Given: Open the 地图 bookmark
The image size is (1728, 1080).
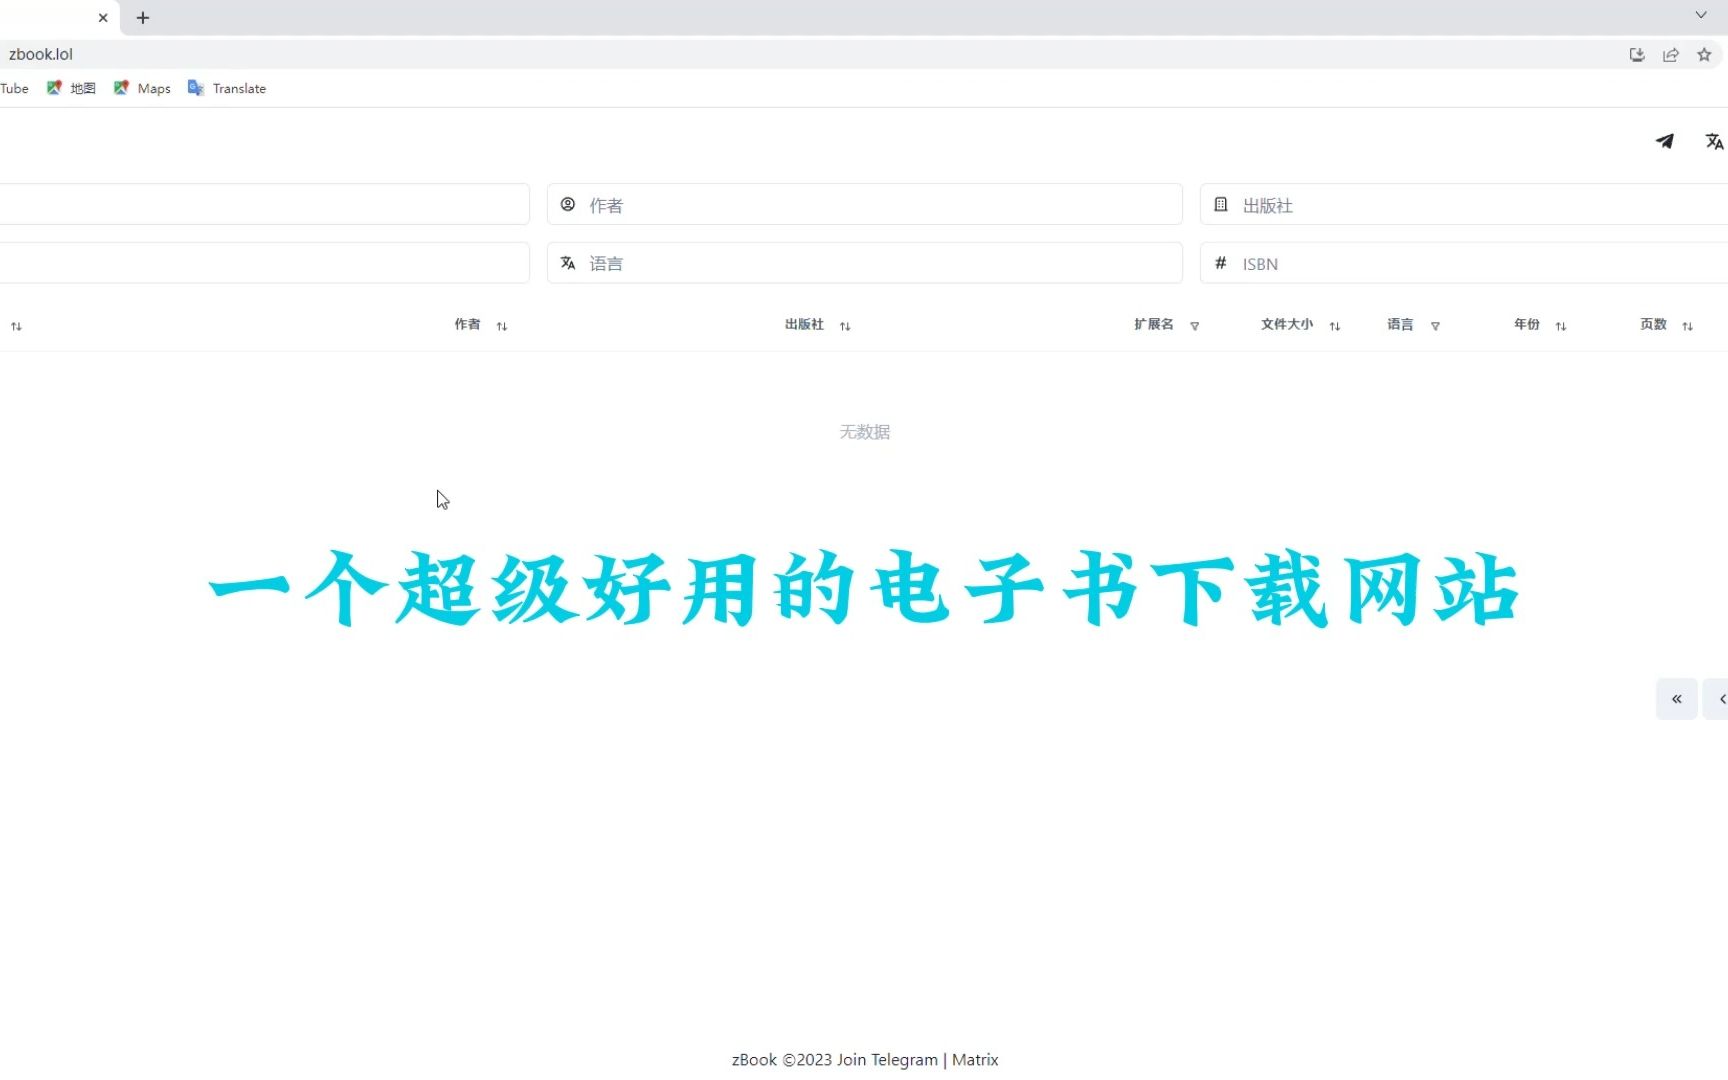Looking at the screenshot, I should click(71, 88).
